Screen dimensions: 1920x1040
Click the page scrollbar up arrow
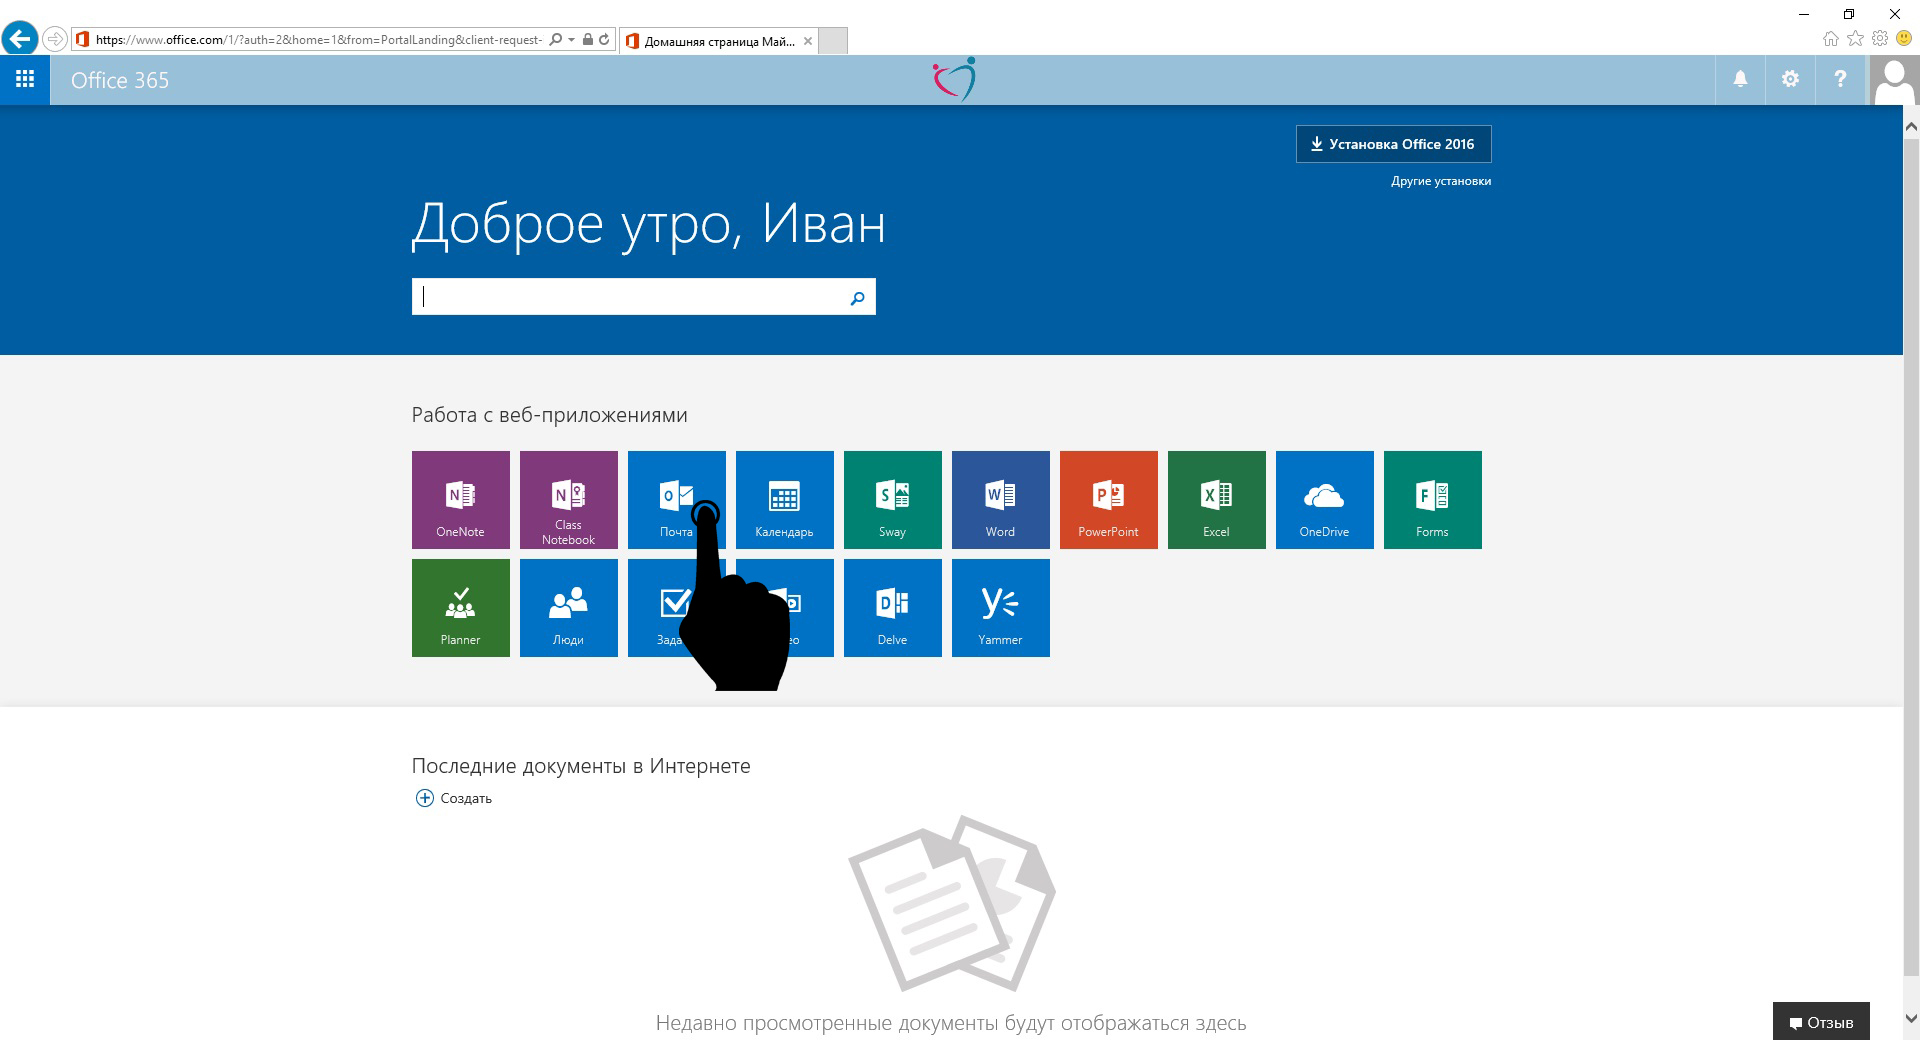pyautogui.click(x=1911, y=127)
